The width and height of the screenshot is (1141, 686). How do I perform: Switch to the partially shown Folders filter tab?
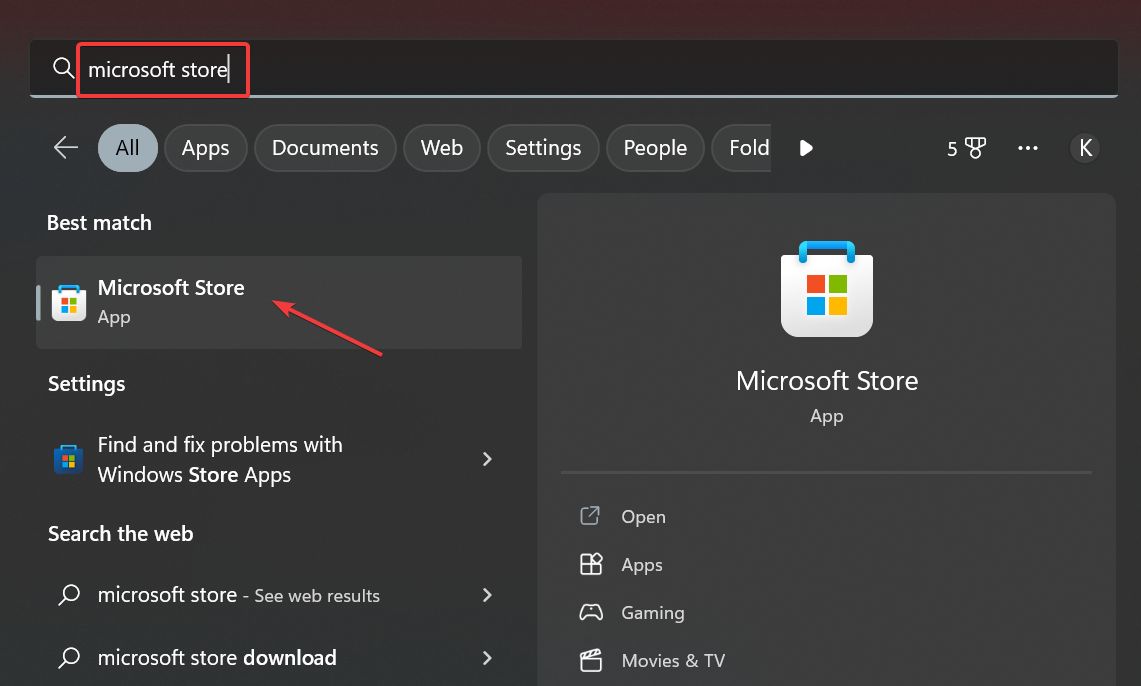click(742, 148)
